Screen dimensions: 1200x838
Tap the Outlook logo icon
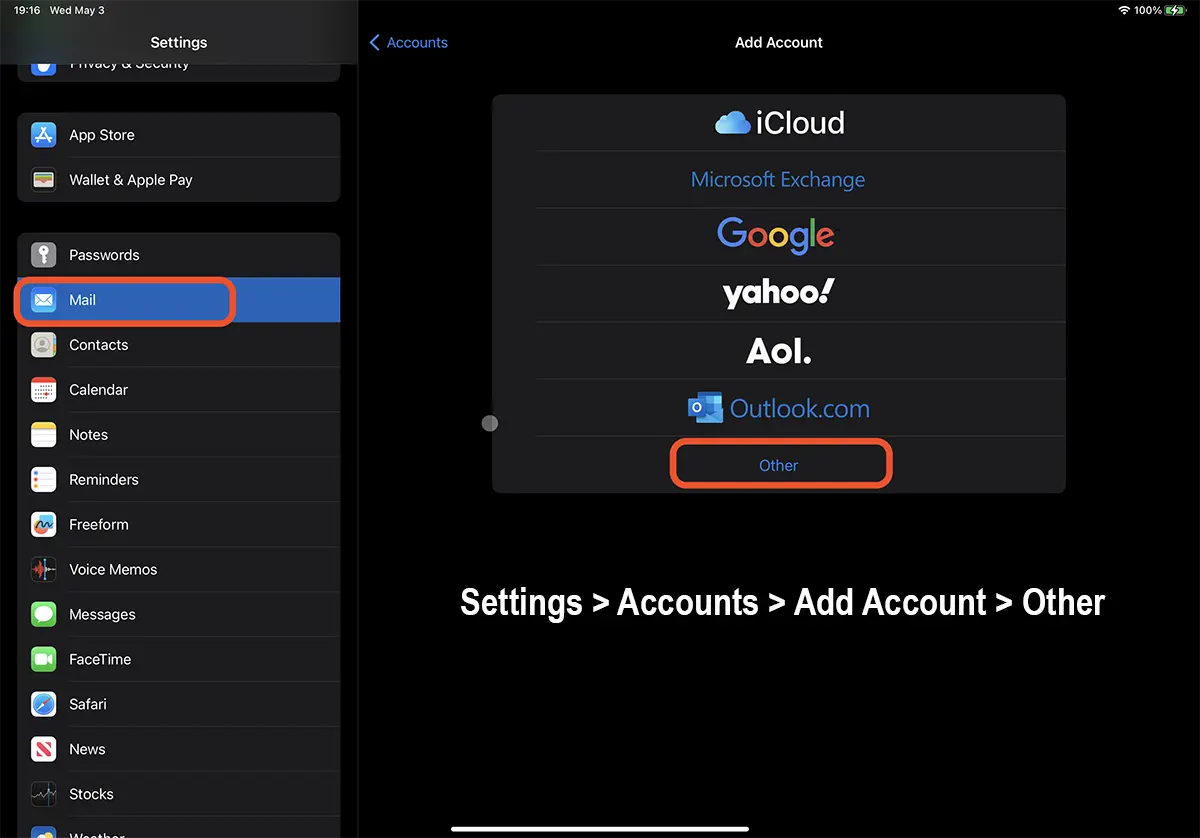[x=705, y=408]
